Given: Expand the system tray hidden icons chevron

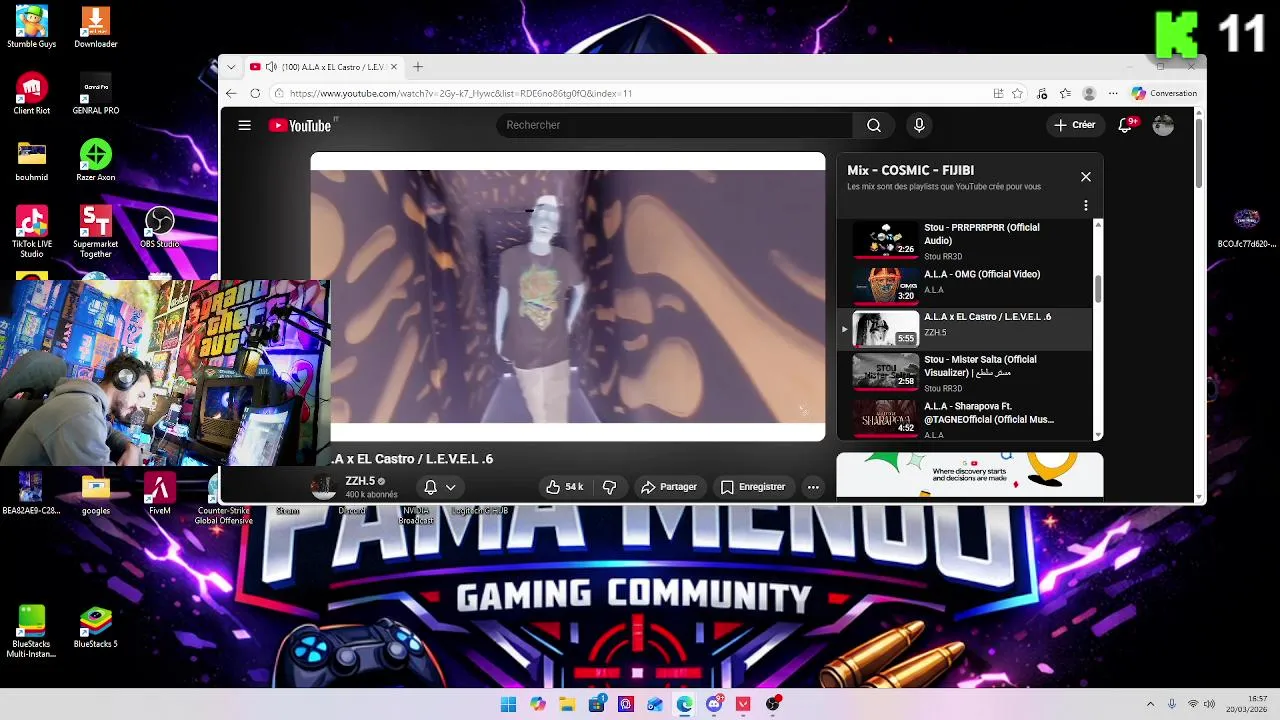Looking at the screenshot, I should [1150, 704].
